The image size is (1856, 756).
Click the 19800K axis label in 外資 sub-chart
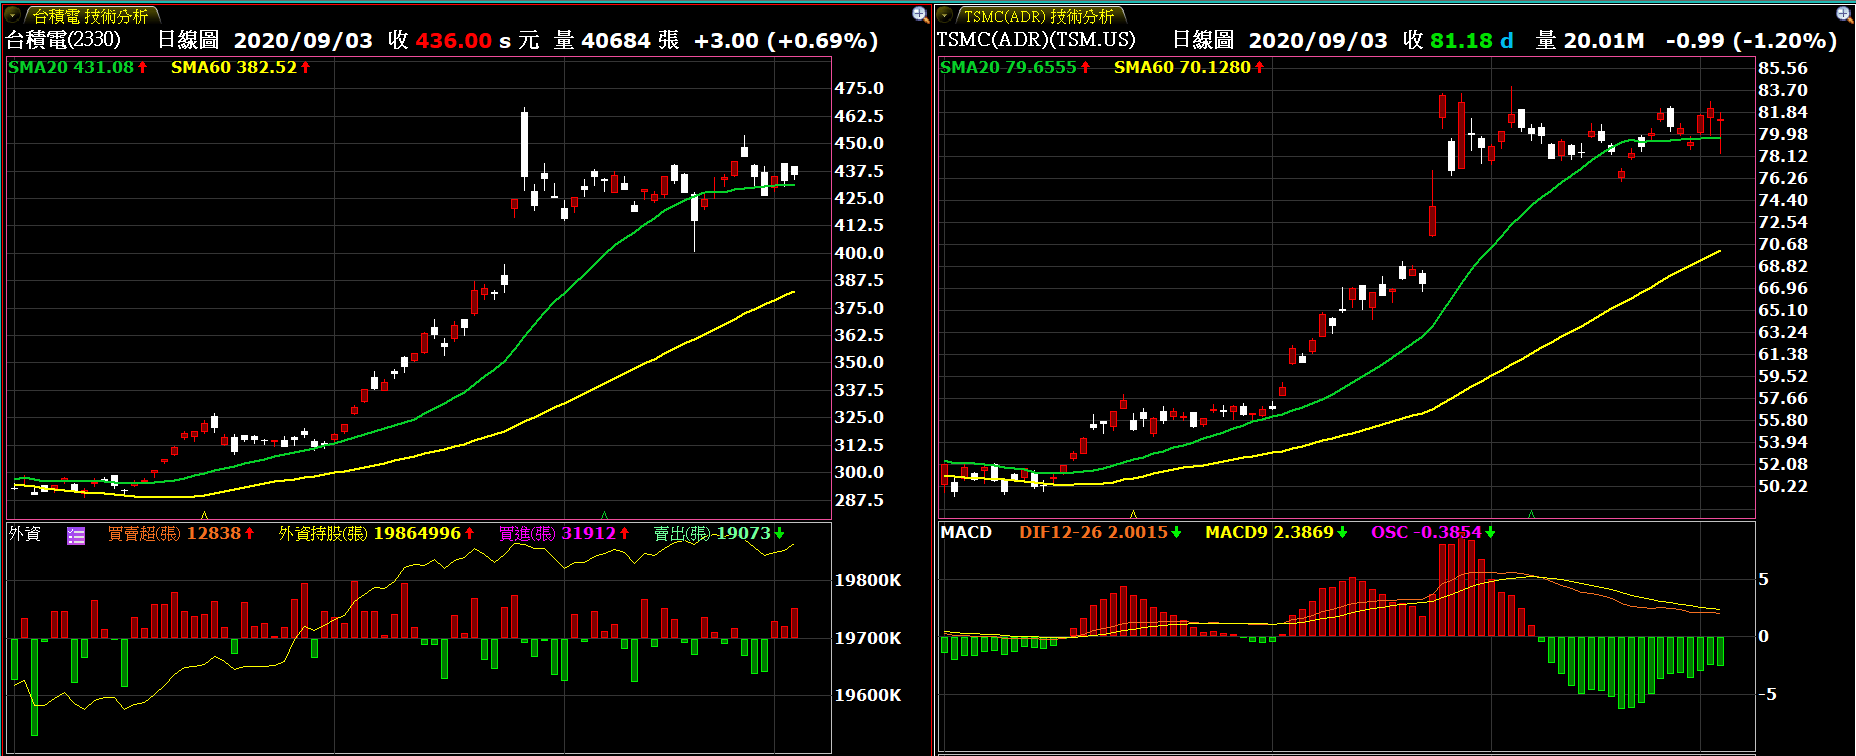868,581
